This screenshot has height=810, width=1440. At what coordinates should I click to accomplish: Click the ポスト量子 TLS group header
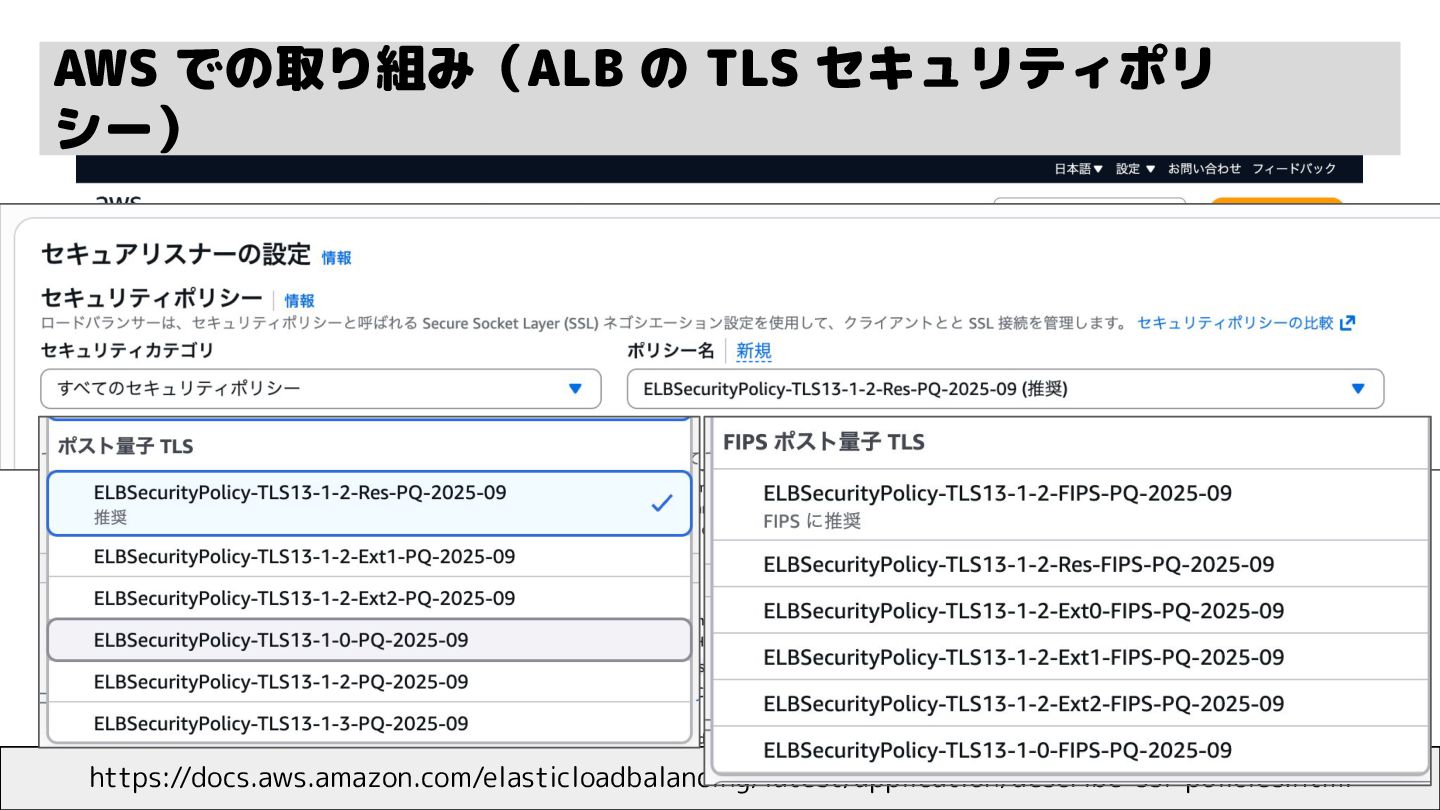pos(125,446)
